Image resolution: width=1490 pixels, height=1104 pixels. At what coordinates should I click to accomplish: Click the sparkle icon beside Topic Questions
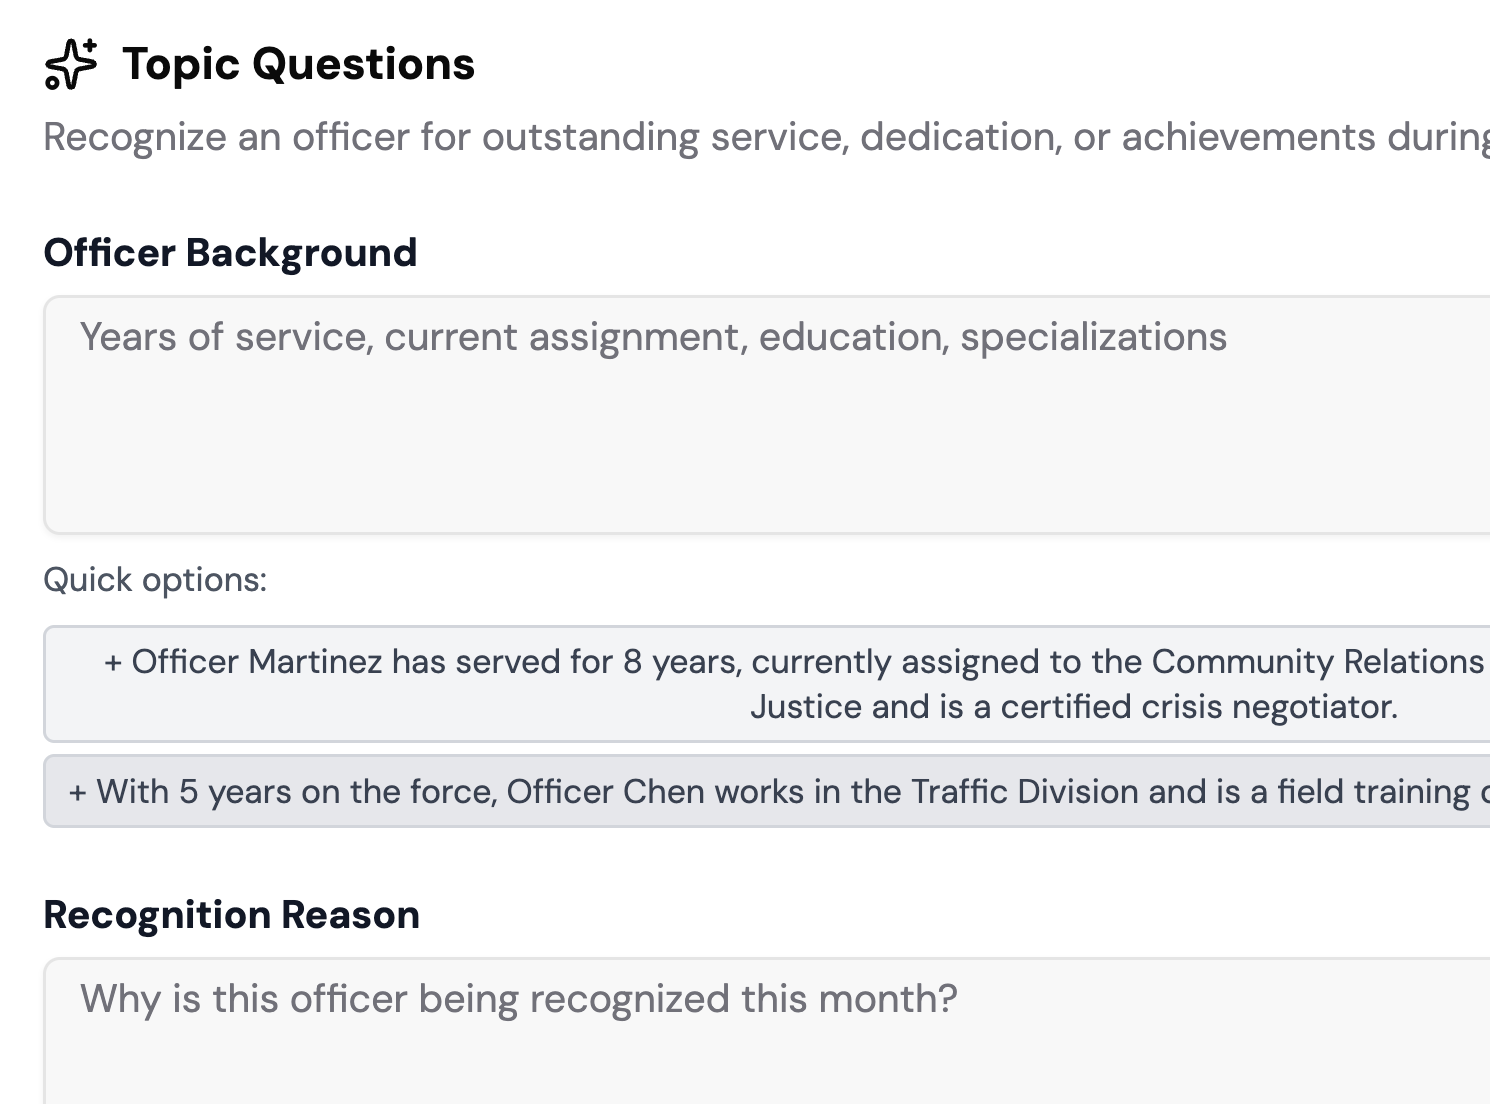coord(70,63)
